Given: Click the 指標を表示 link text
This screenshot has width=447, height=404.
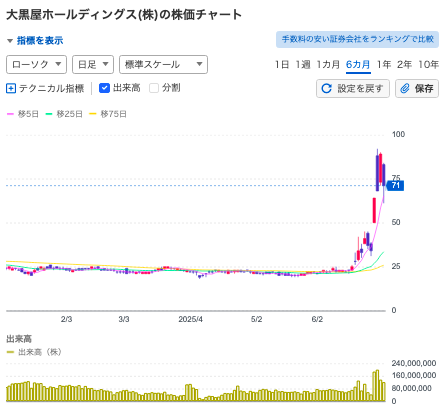Looking at the screenshot, I should coord(40,41).
